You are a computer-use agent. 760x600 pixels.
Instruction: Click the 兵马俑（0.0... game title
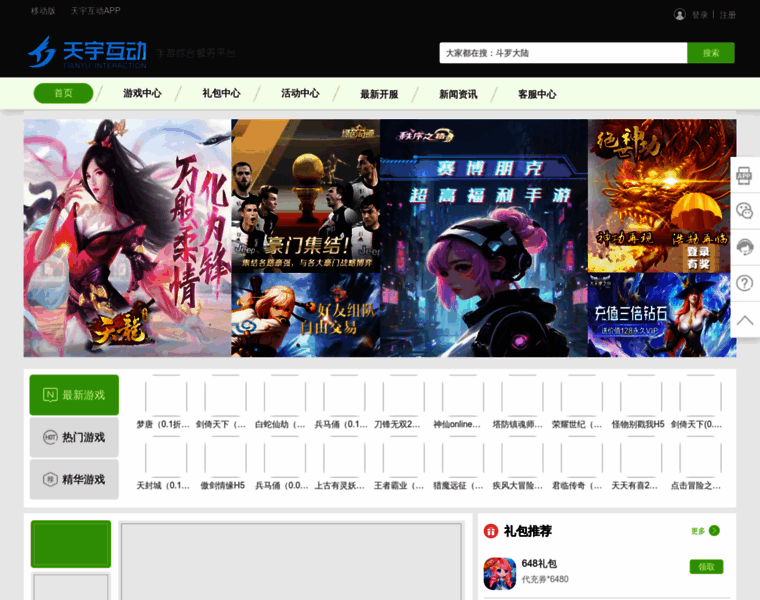pos(282,486)
